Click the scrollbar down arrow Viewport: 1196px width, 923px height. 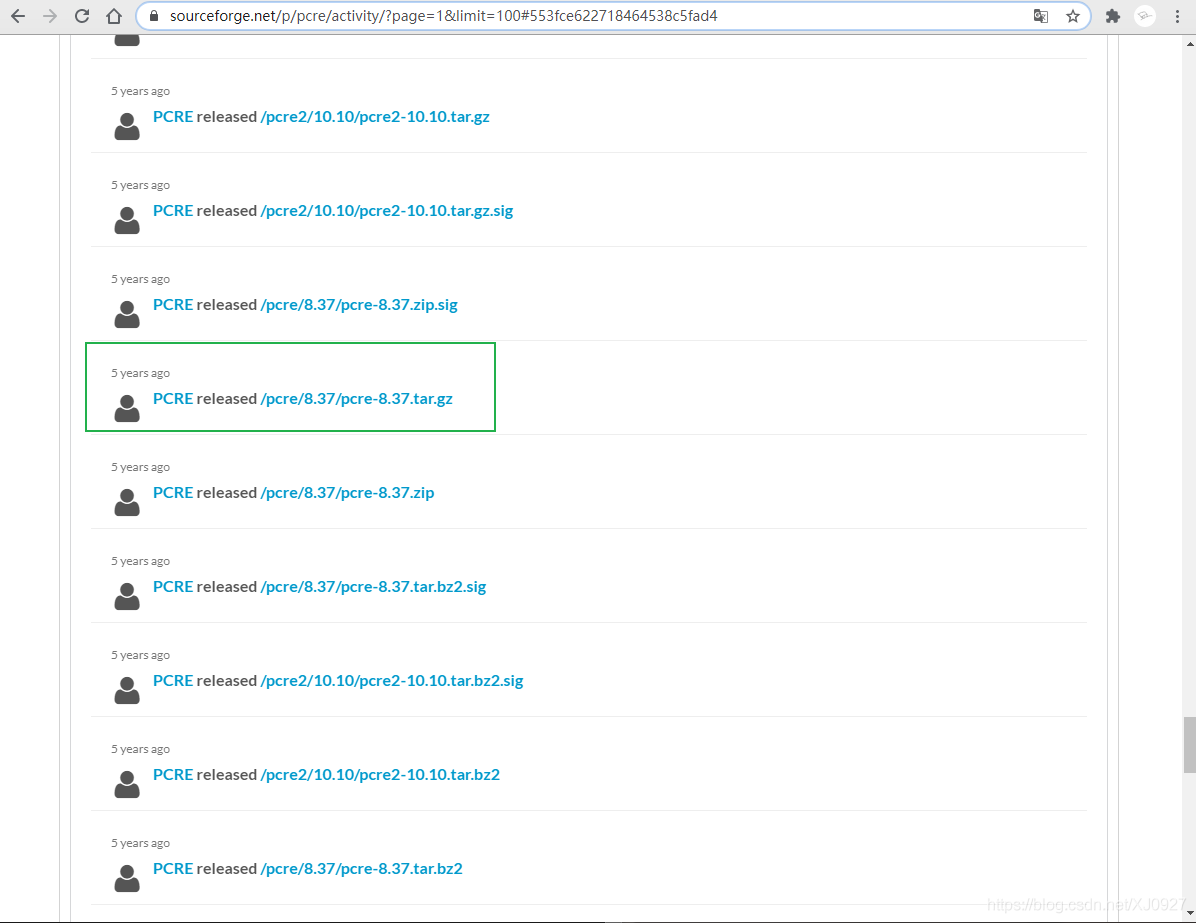[1190, 913]
